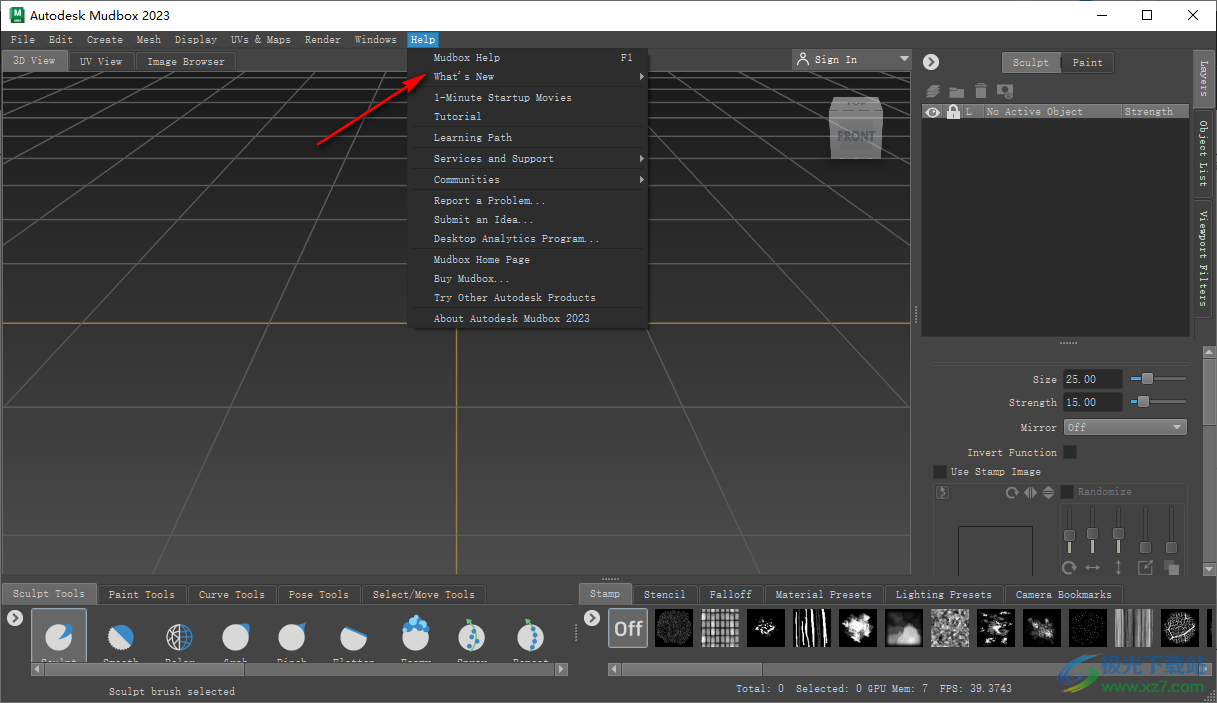
Task: Select the vertical stripes stamp thumbnail
Action: [x=812, y=628]
